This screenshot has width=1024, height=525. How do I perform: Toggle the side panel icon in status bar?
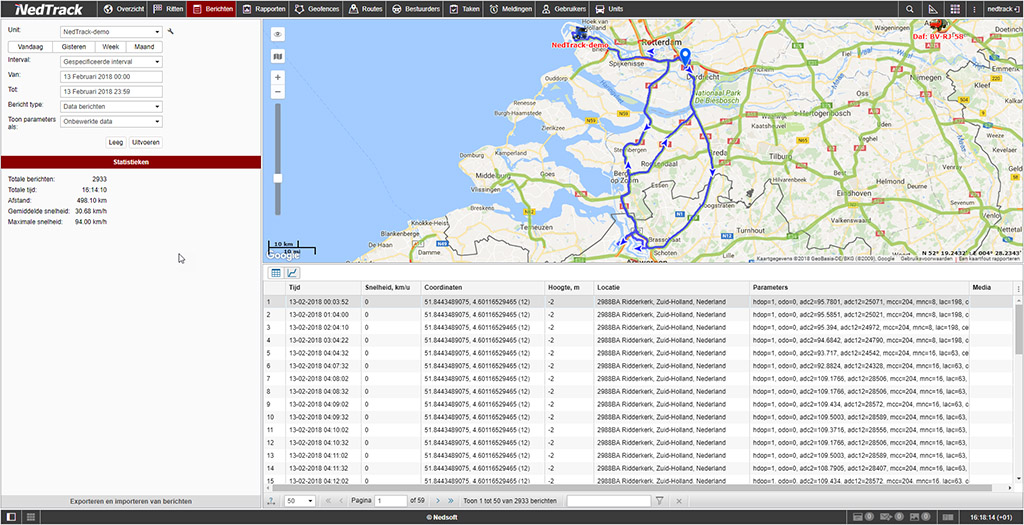click(x=11, y=517)
